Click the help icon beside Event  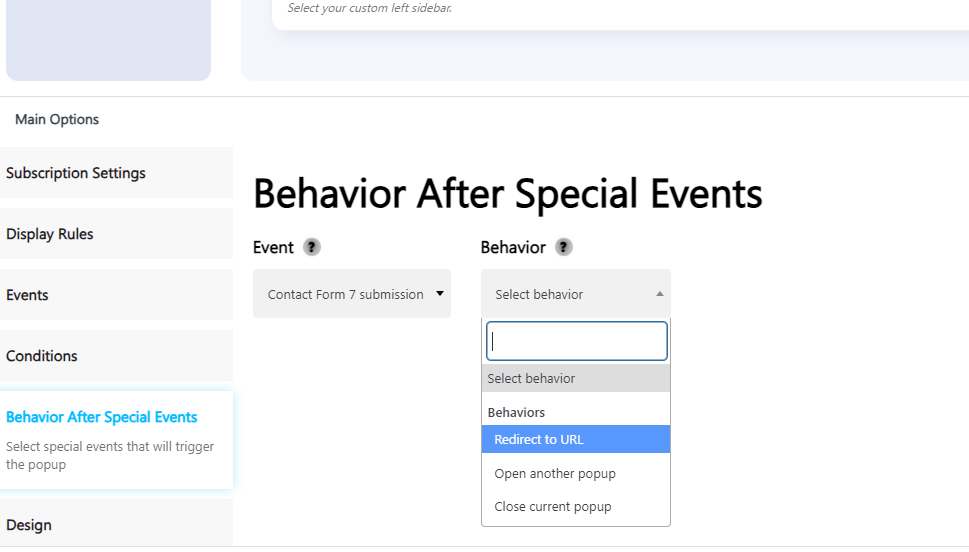(311, 247)
